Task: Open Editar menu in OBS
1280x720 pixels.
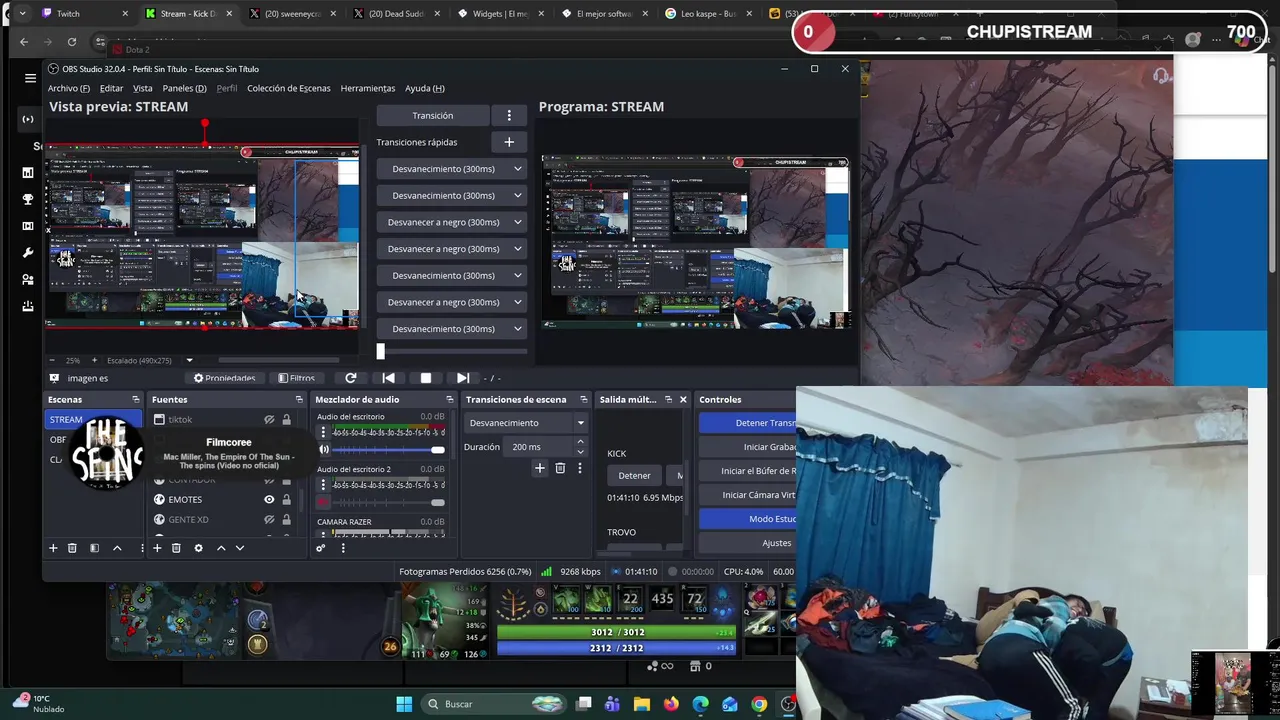Action: 111,88
